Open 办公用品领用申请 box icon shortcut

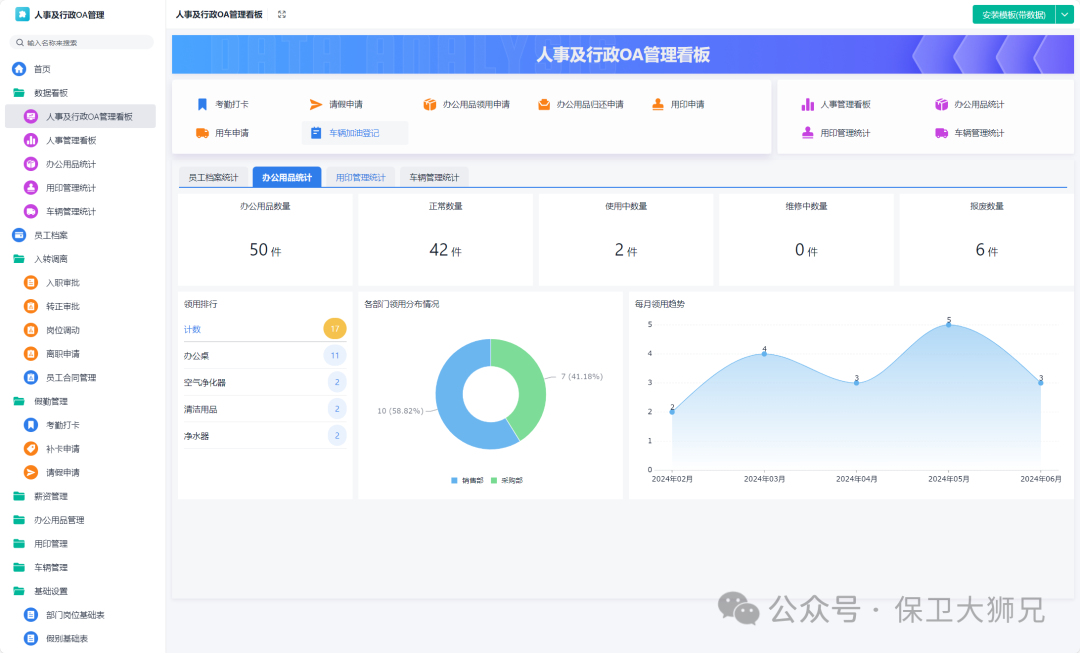[x=430, y=104]
